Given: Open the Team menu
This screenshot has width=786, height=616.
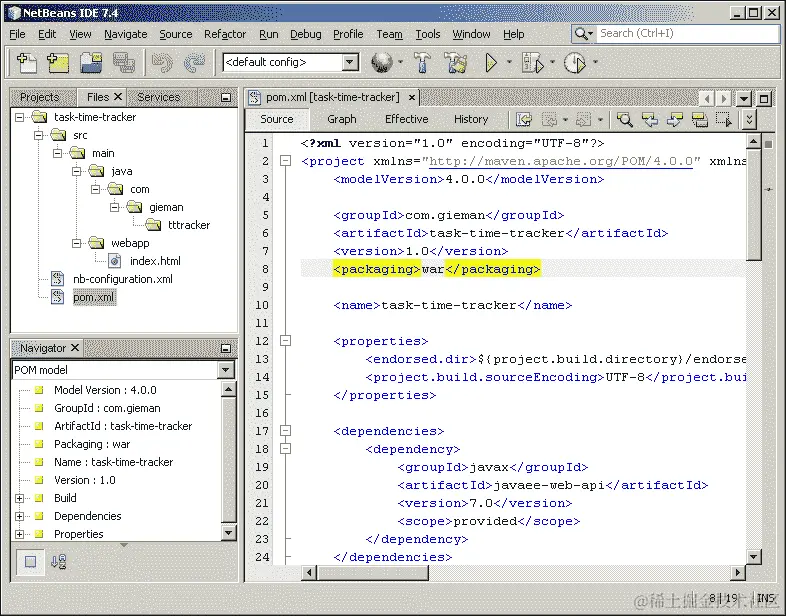Looking at the screenshot, I should 389,34.
